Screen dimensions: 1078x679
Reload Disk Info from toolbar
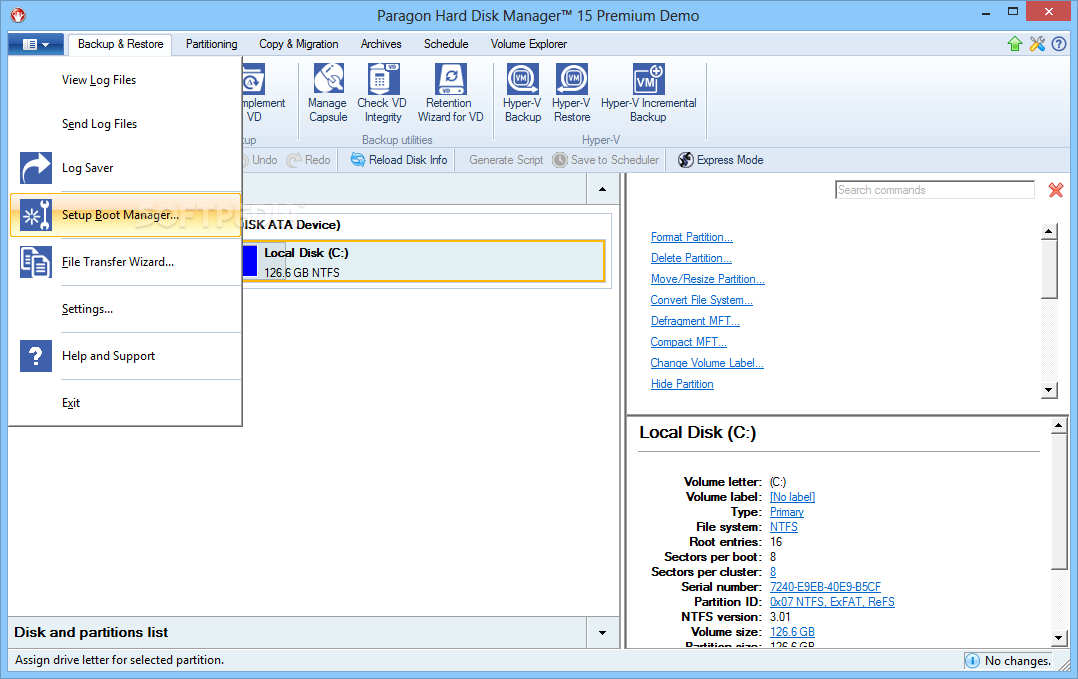399,160
